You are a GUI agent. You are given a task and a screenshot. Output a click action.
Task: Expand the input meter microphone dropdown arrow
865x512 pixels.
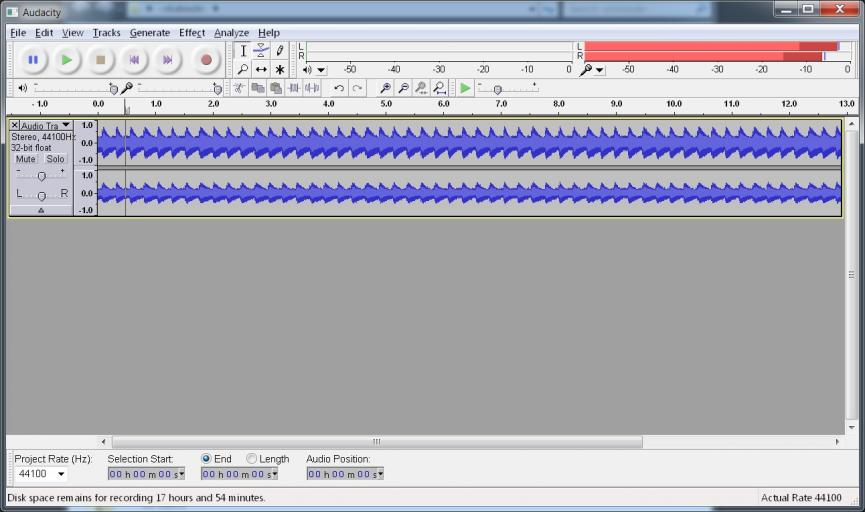(x=599, y=71)
